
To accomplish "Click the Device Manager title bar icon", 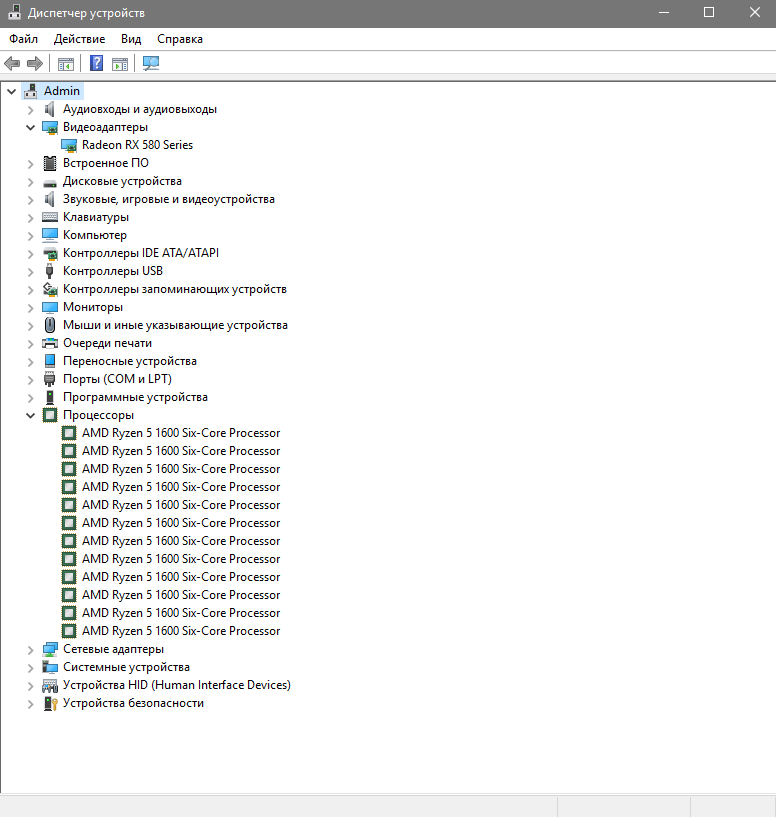I will [14, 12].
